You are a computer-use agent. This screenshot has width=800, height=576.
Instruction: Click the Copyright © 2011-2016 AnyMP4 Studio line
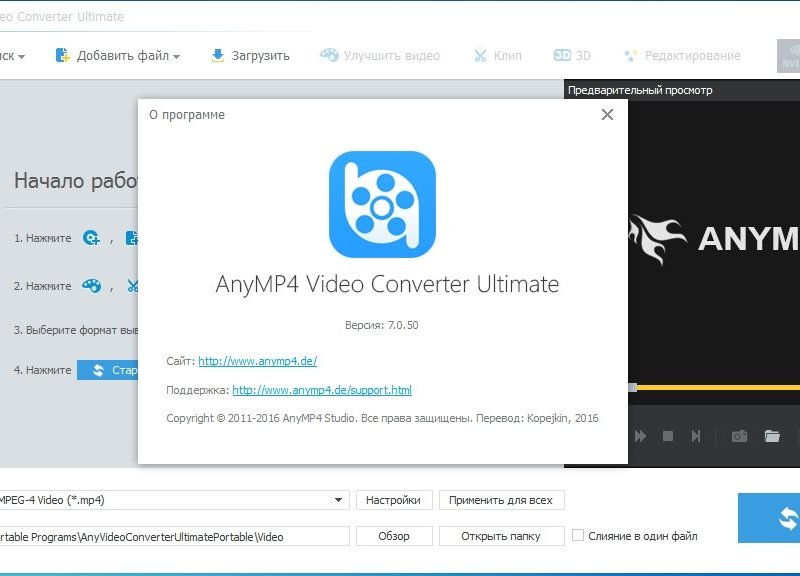click(x=382, y=418)
